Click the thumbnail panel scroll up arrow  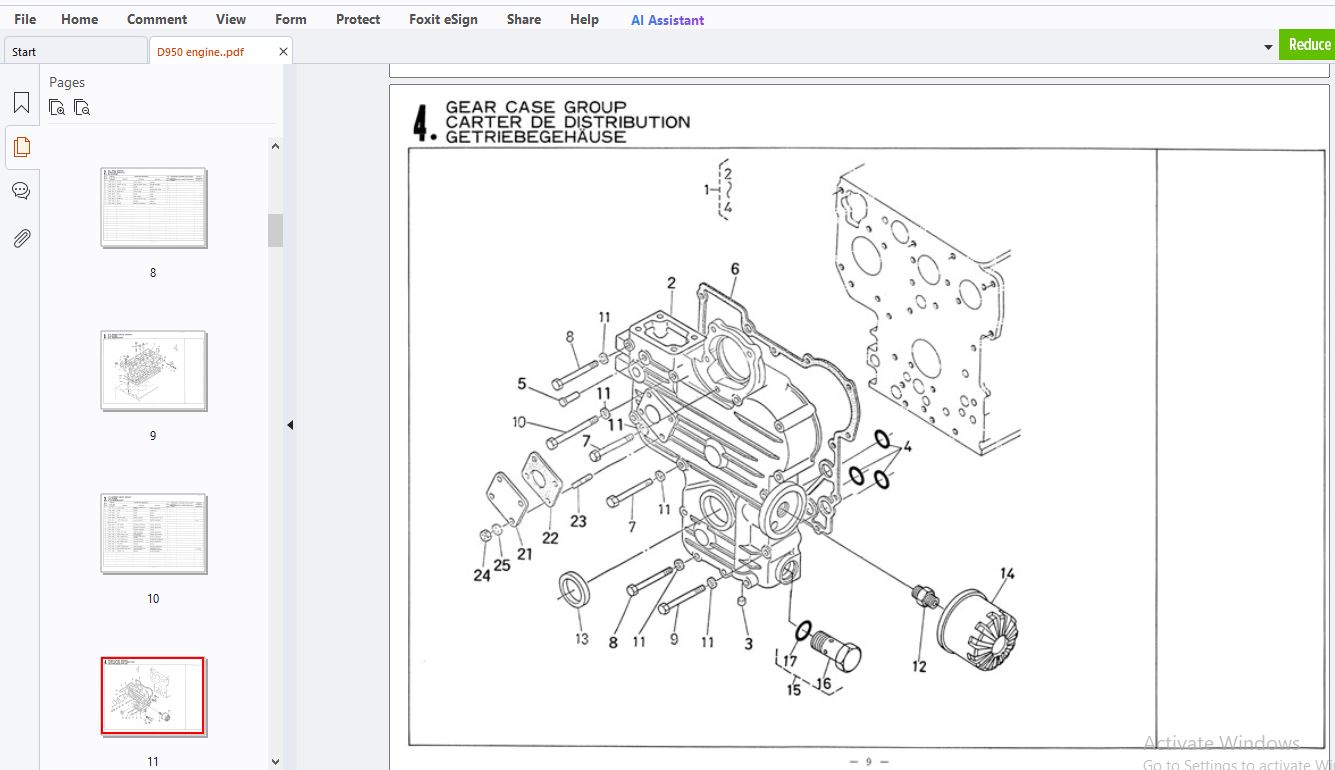(275, 146)
